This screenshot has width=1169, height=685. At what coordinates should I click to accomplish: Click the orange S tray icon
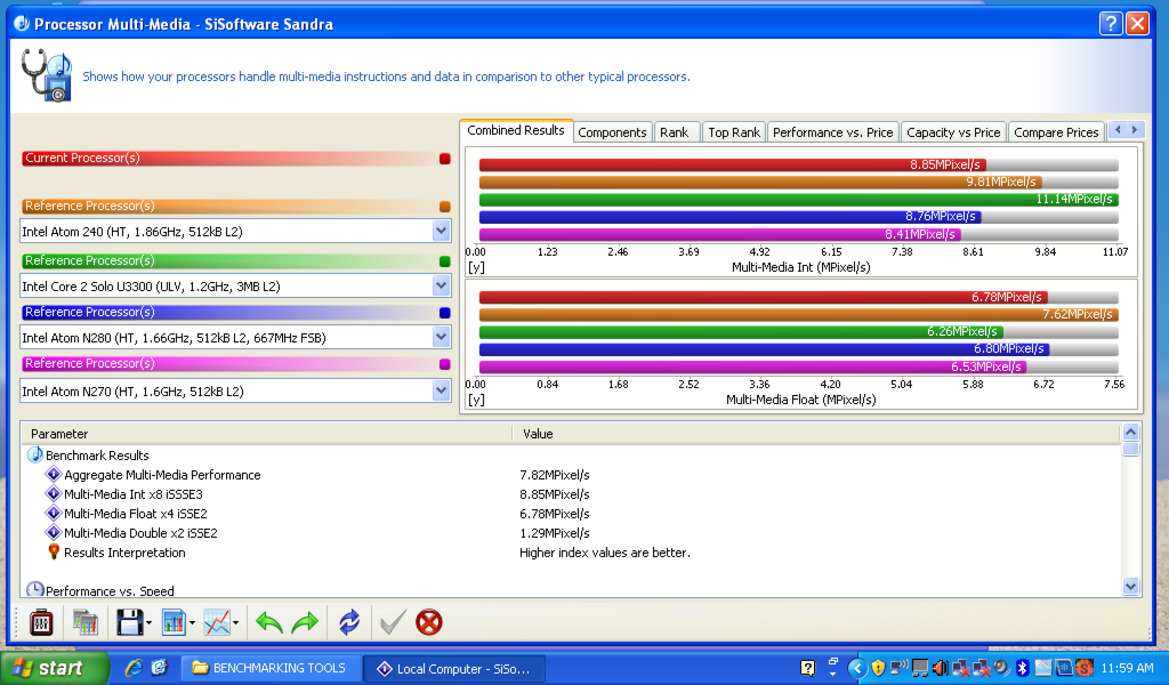(1084, 668)
